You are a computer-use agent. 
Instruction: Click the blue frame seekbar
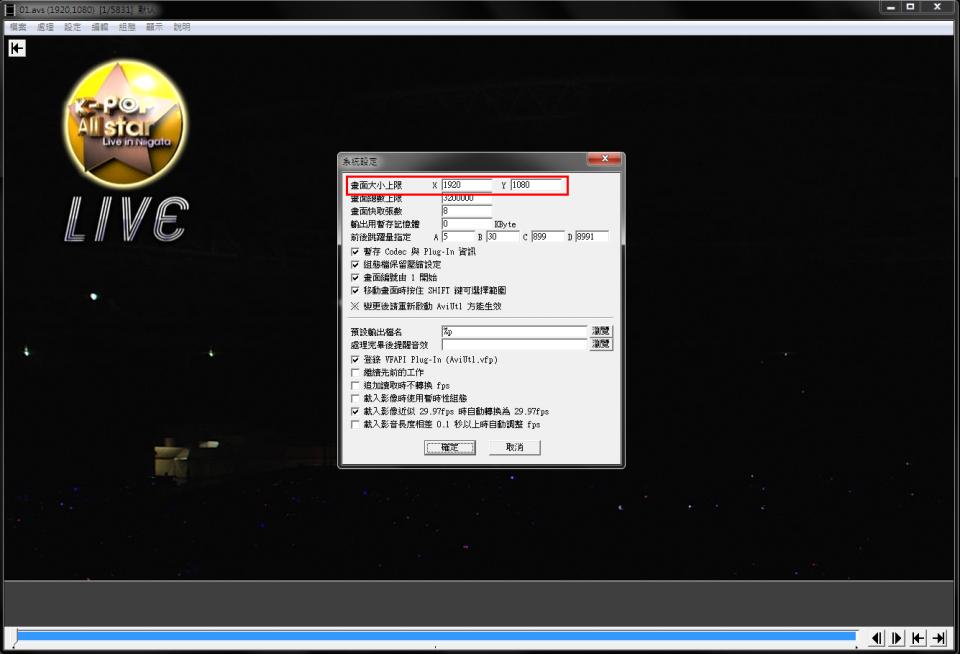[x=436, y=636]
